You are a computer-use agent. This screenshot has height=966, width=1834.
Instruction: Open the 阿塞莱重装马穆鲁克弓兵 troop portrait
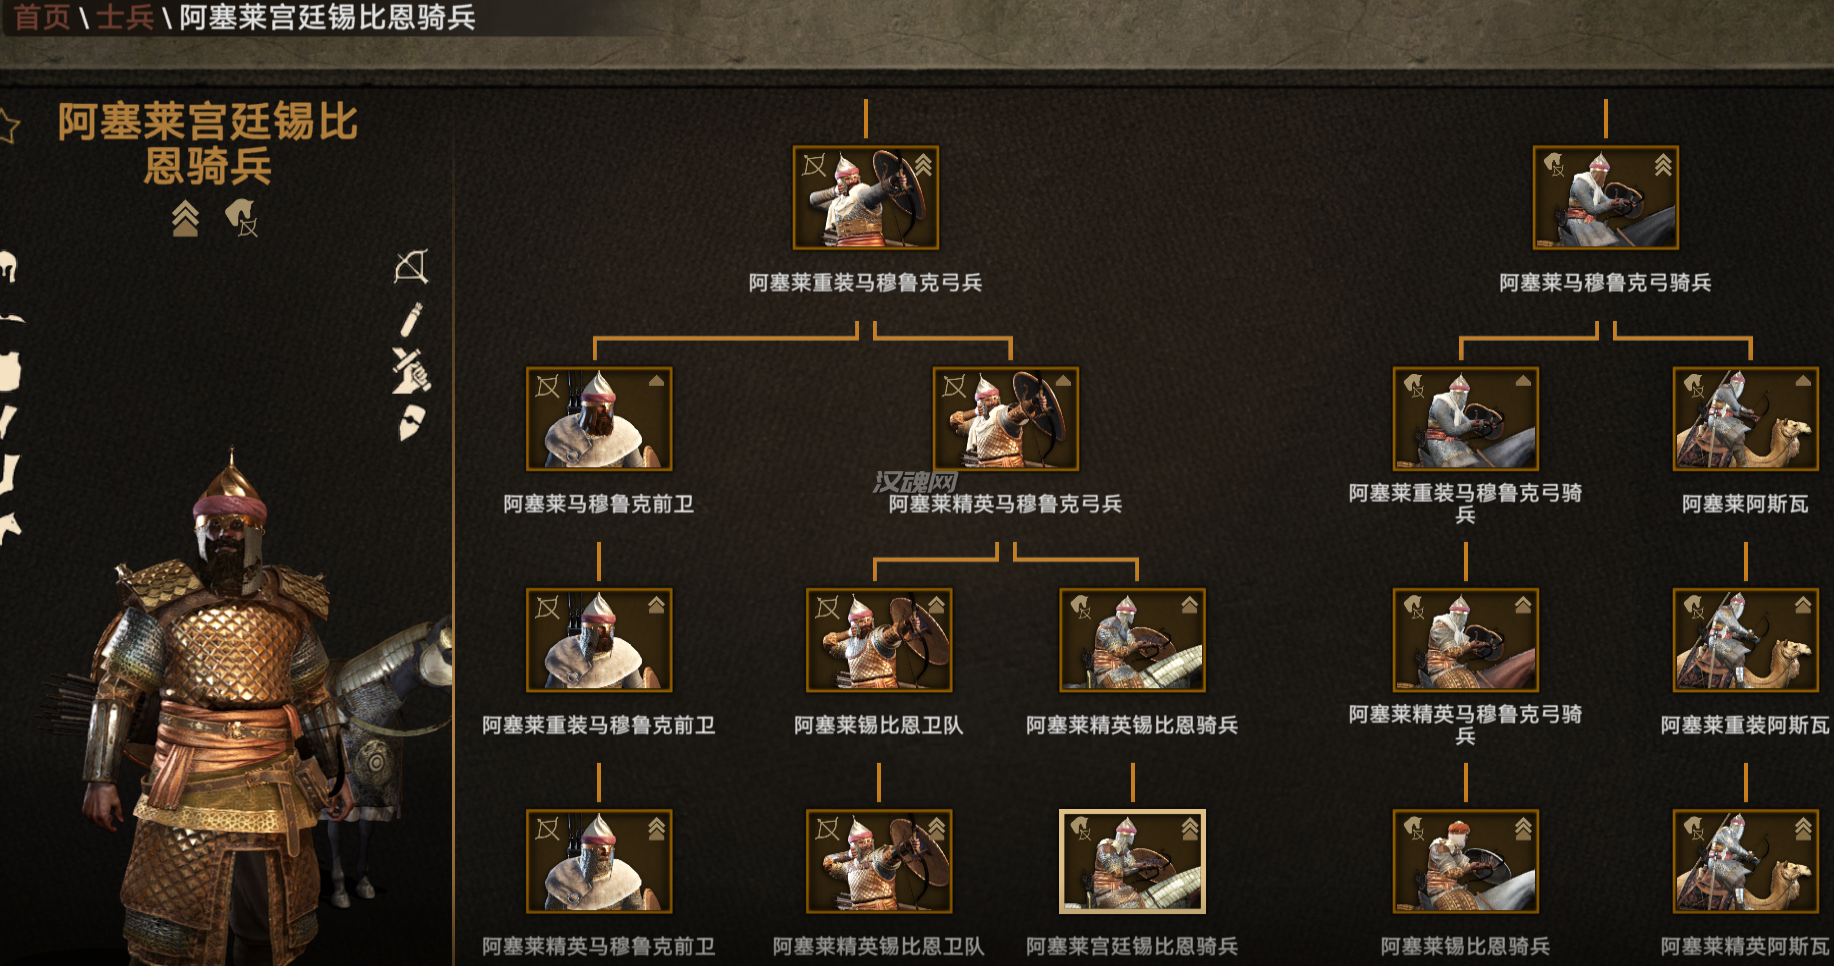click(866, 198)
